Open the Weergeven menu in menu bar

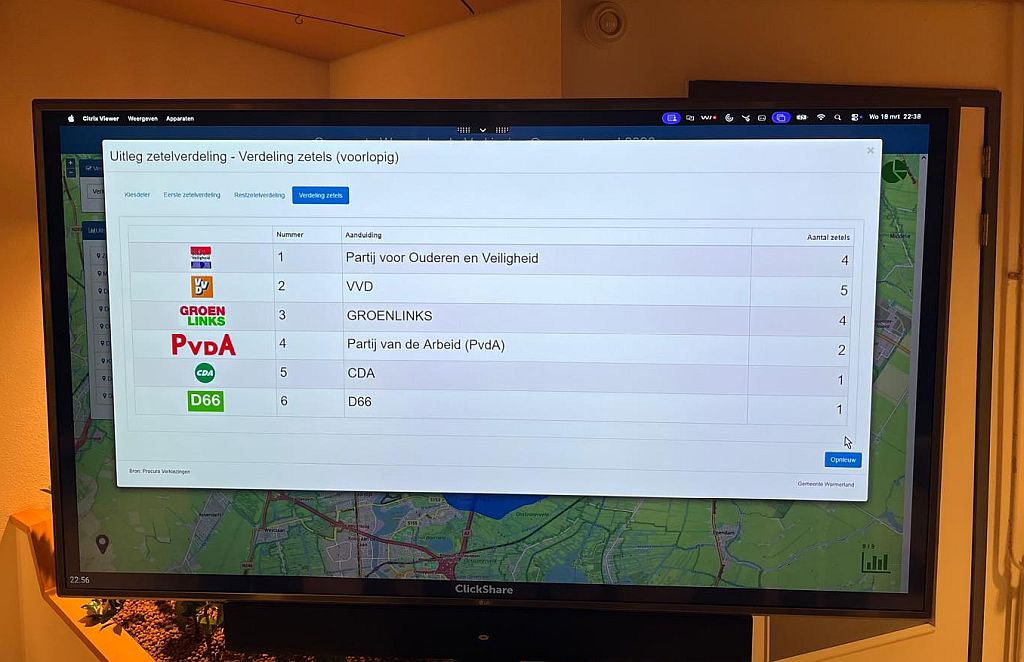coord(143,118)
